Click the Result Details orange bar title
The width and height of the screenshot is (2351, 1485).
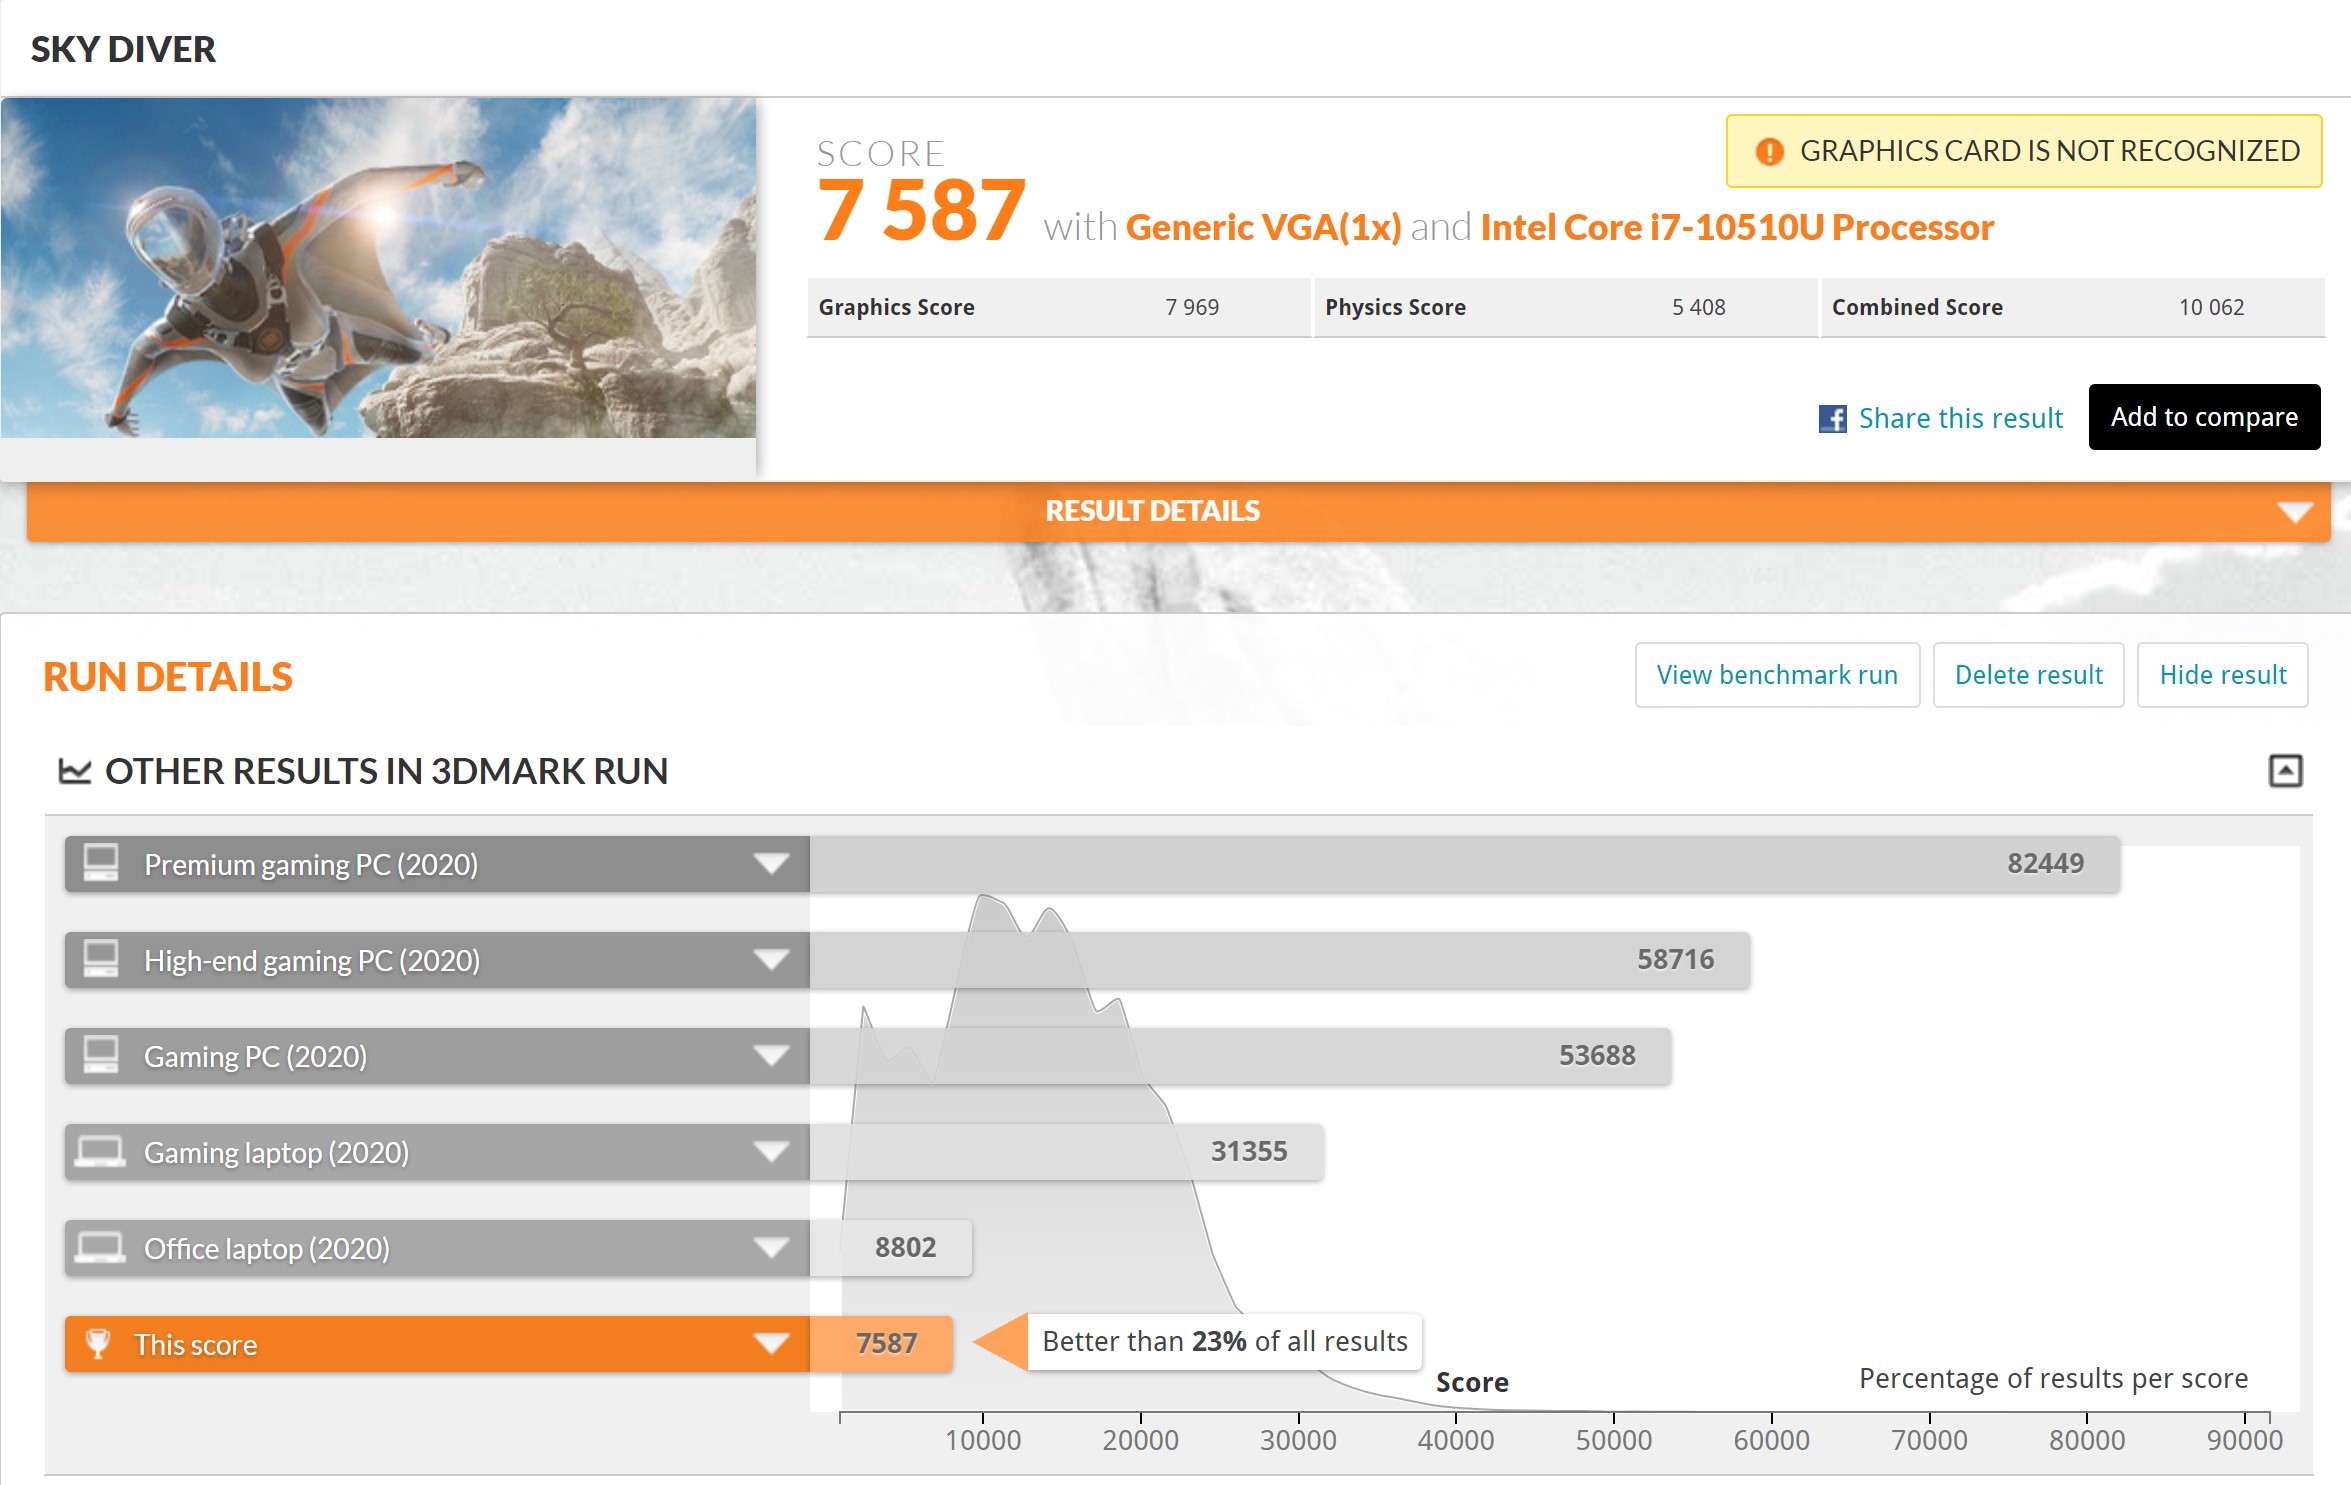[1152, 511]
